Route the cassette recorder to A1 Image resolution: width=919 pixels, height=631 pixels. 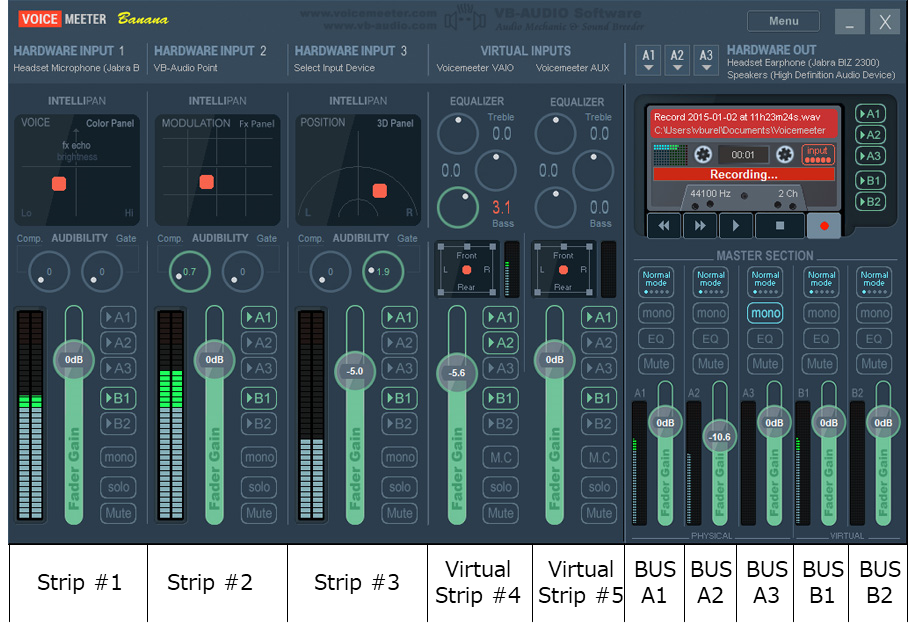click(870, 114)
